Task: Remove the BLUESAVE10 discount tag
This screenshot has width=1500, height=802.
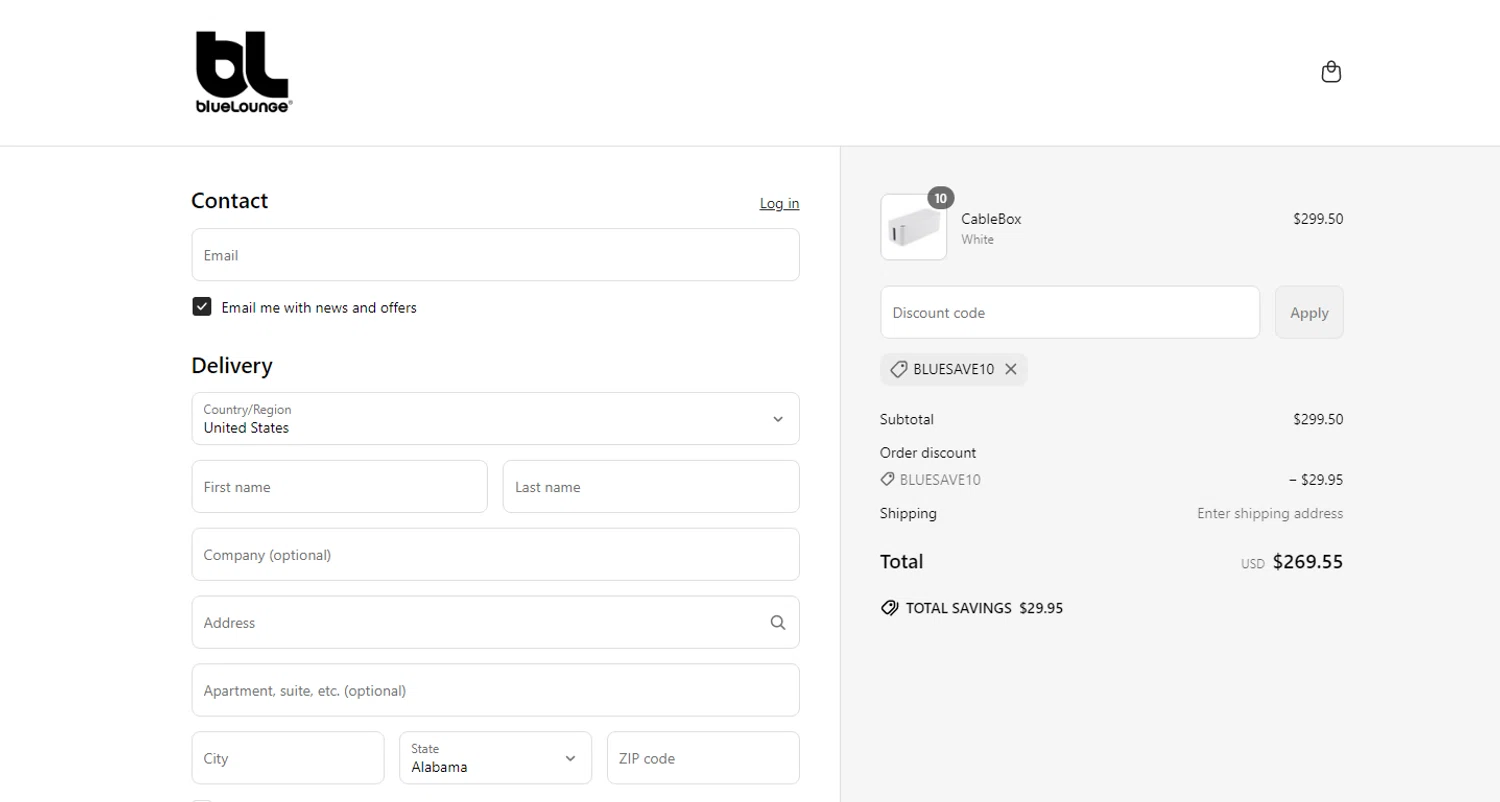Action: tap(1011, 369)
